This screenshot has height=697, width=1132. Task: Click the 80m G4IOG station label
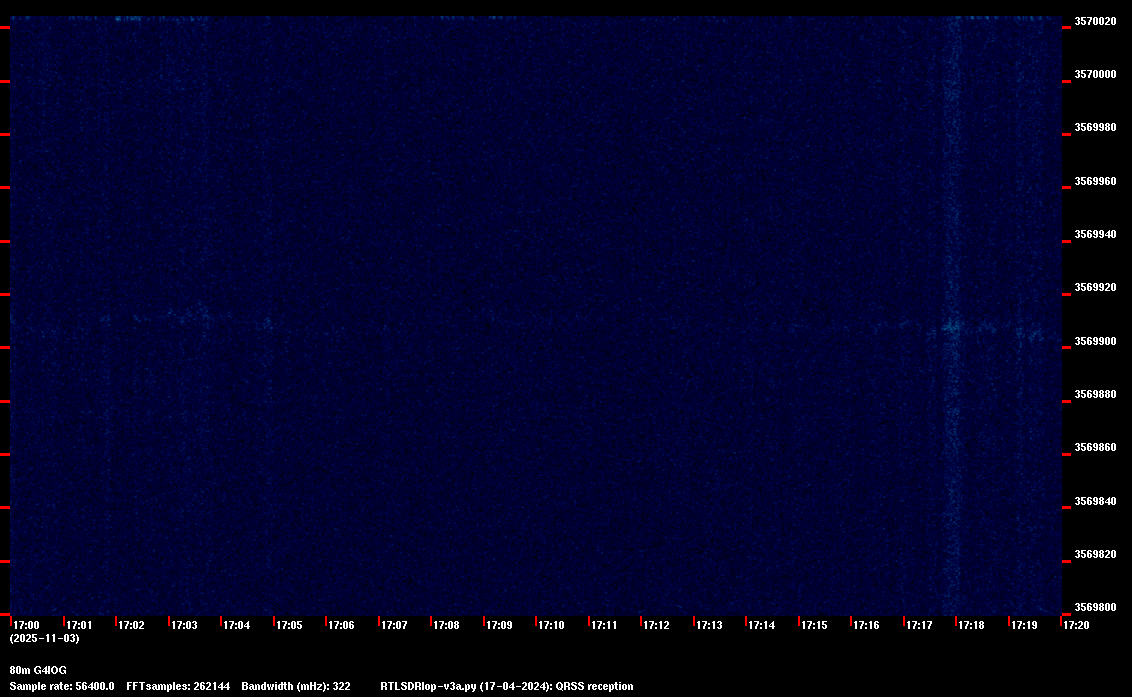click(x=38, y=670)
